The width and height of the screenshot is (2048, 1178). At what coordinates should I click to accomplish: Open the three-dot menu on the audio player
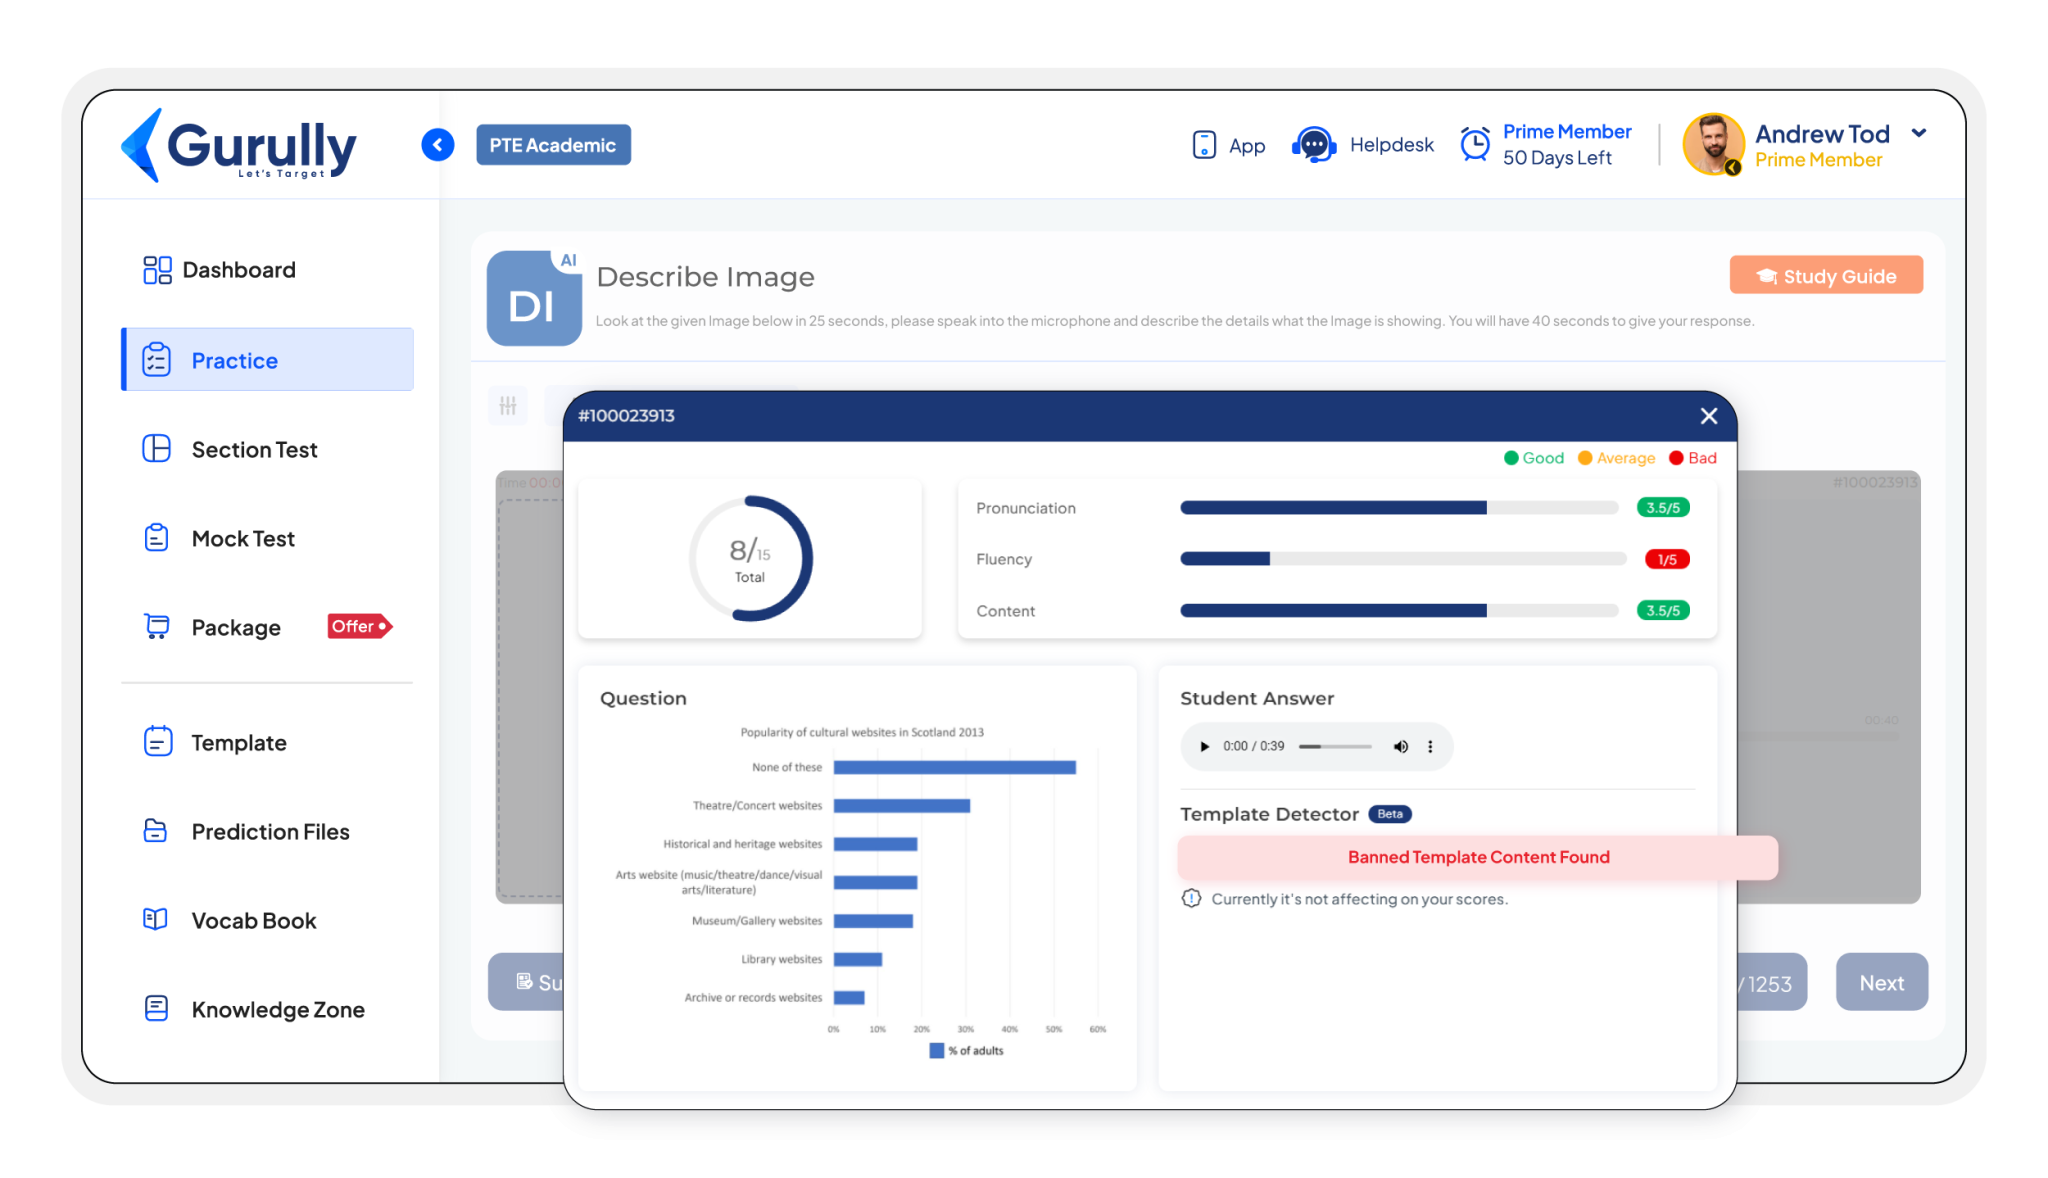1430,746
